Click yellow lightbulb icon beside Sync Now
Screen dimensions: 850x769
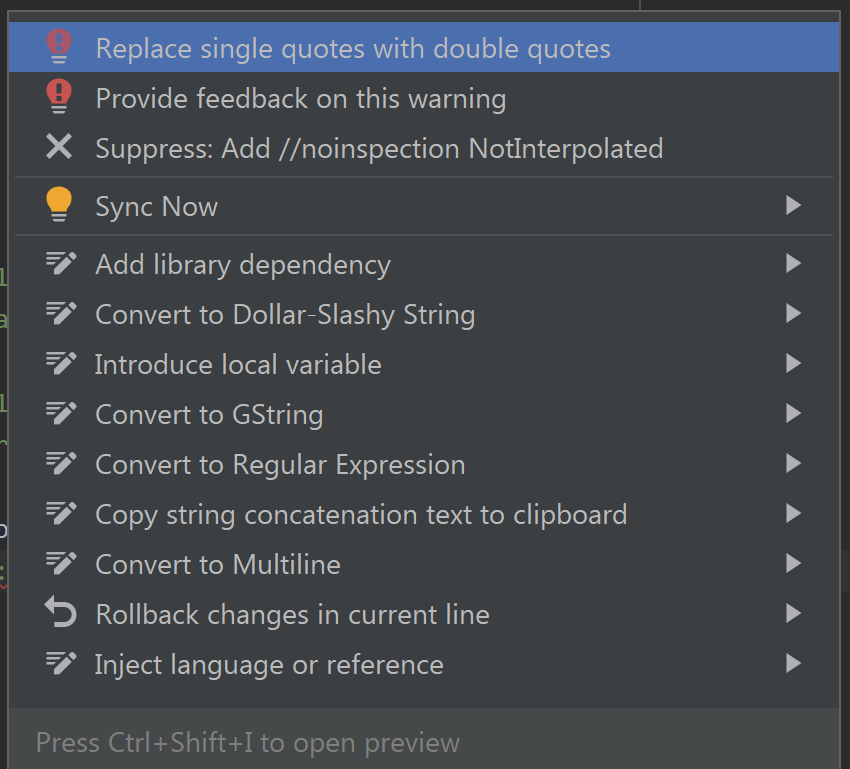tap(59, 204)
